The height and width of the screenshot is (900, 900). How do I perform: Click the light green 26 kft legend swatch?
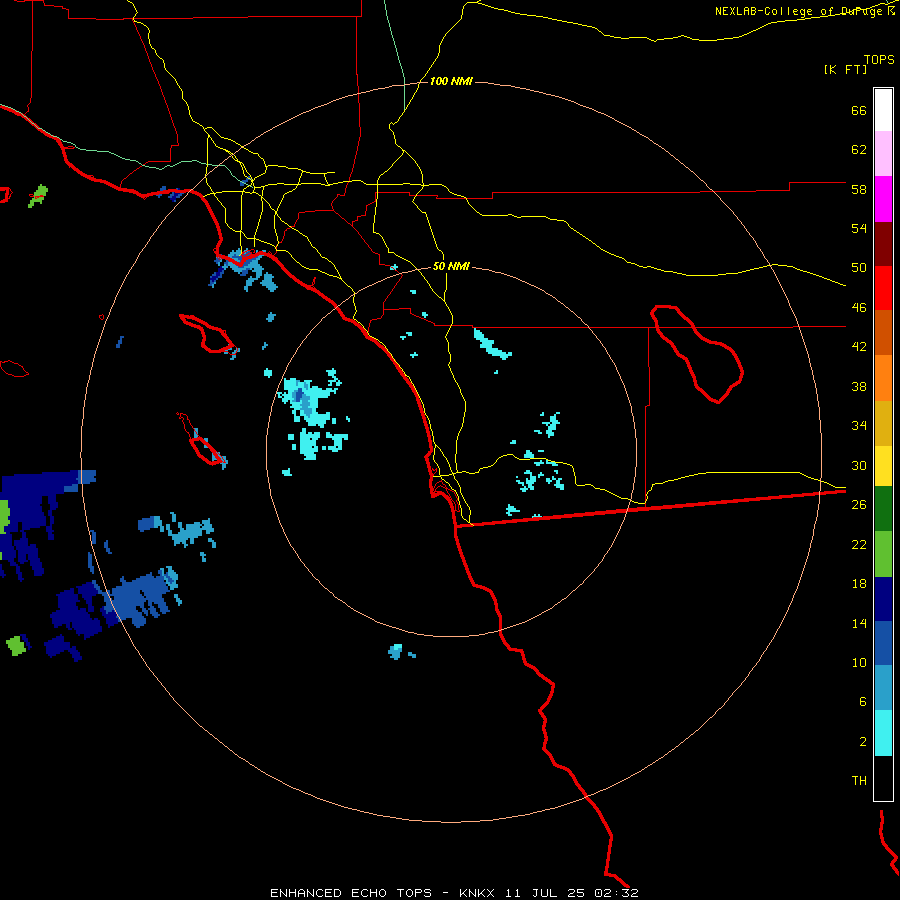pos(883,554)
